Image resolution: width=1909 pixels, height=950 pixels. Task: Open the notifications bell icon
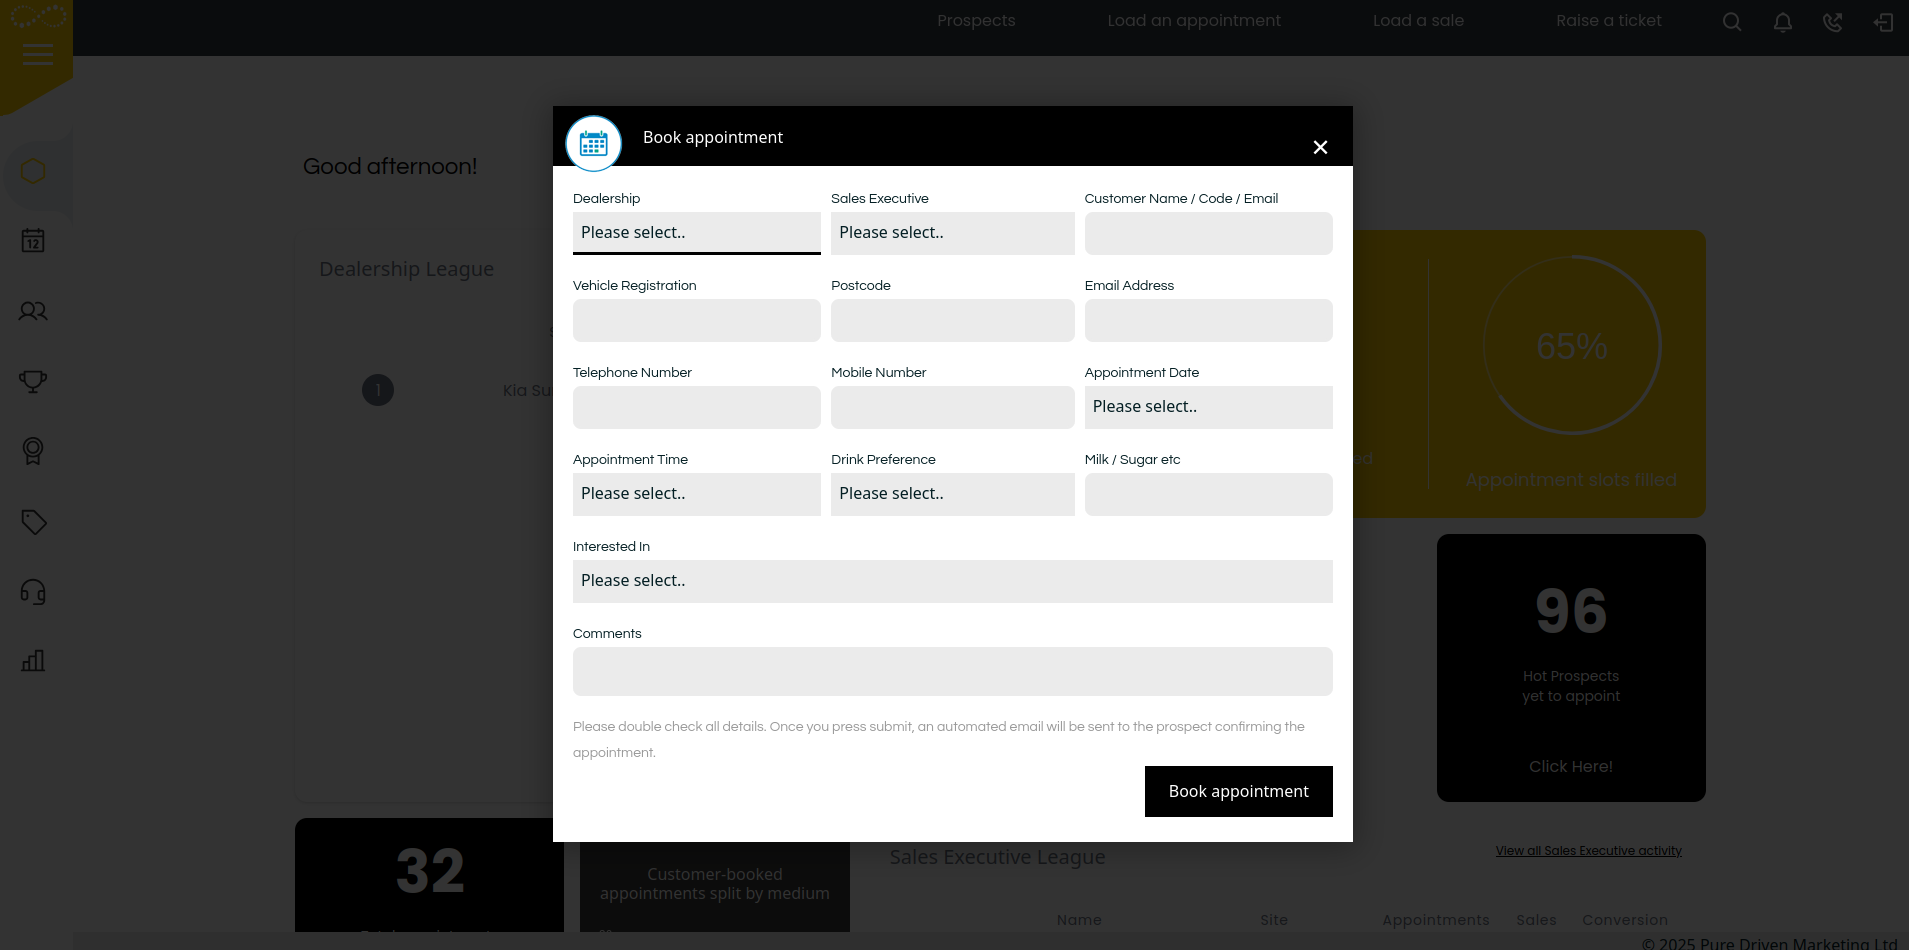1782,22
